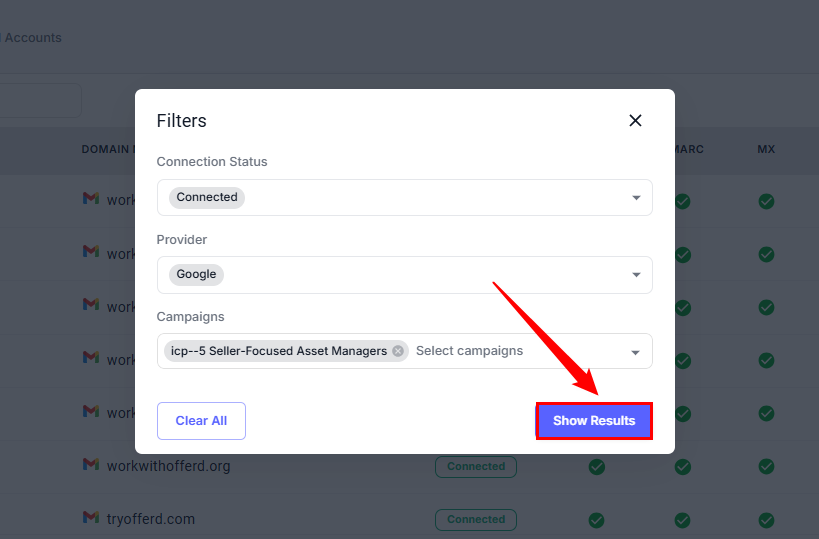Click first green checkmark in tryofferd.com row
Image resolution: width=819 pixels, height=539 pixels.
coord(597,520)
